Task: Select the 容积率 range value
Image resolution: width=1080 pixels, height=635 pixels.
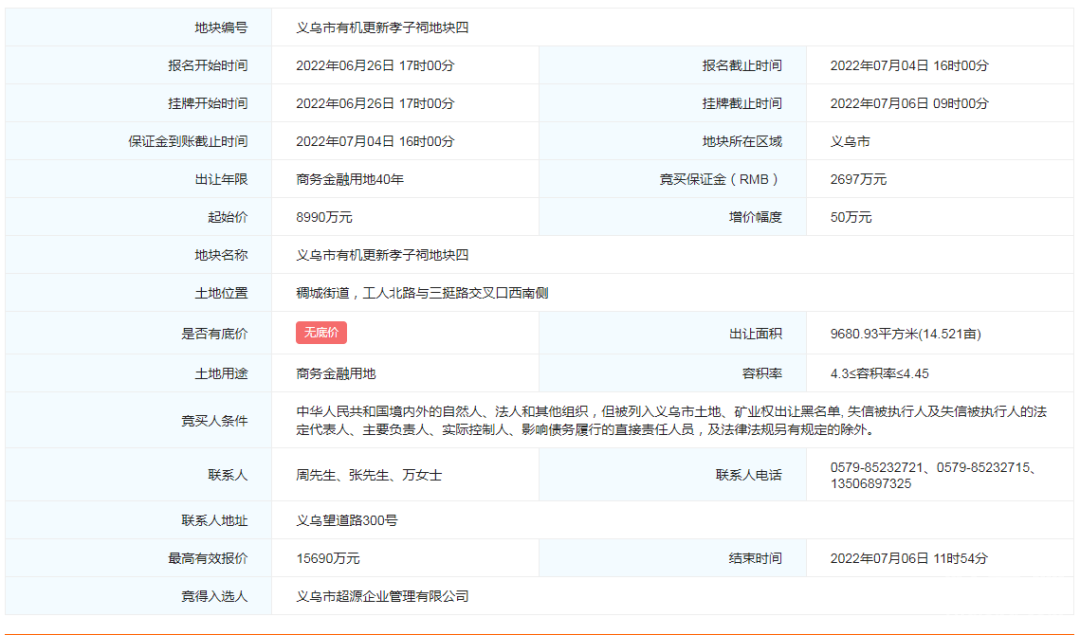Action: (879, 374)
